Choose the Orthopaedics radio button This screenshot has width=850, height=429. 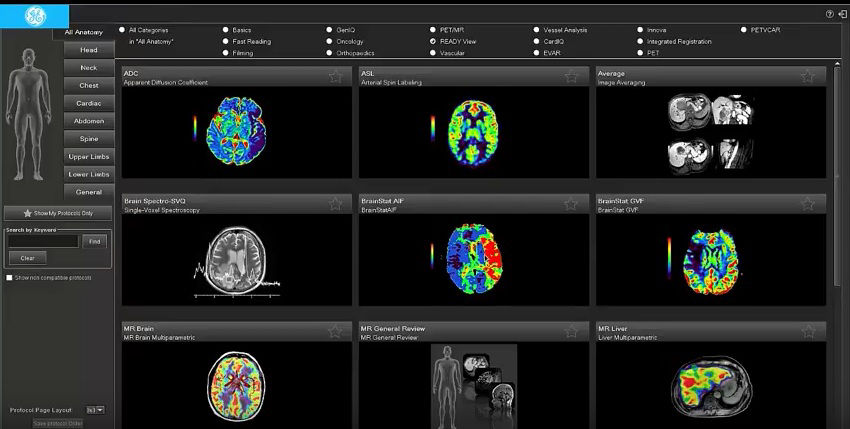[329, 53]
